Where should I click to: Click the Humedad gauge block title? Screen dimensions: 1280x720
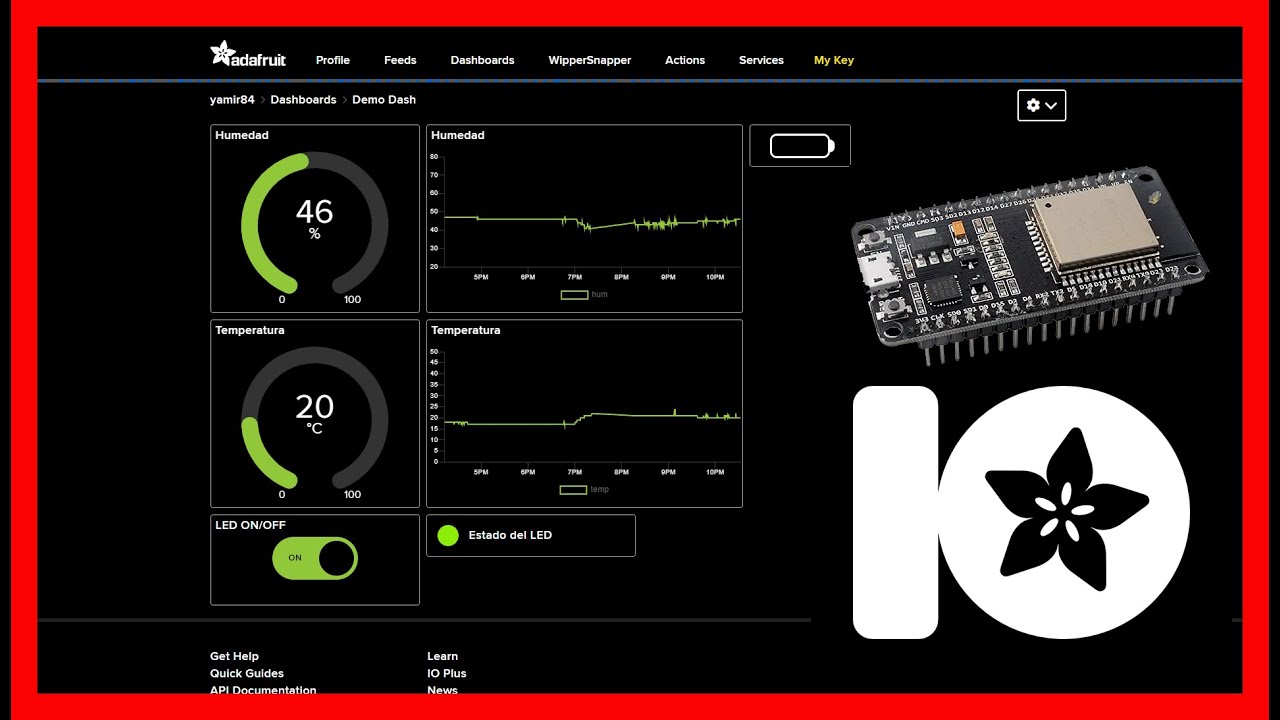point(242,135)
